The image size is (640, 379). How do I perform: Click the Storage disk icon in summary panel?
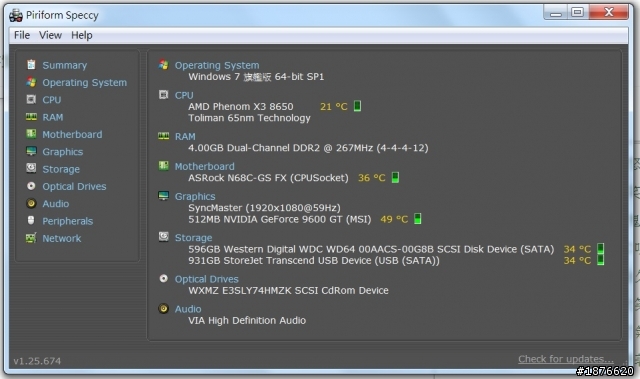tap(163, 237)
